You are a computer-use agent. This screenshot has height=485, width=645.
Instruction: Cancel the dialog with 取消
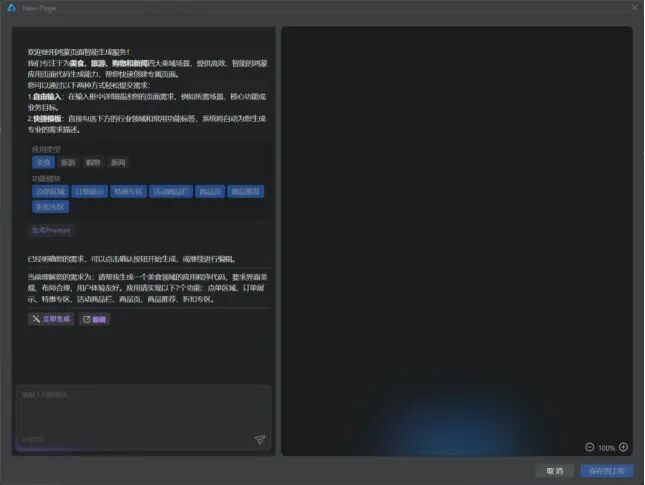click(x=555, y=471)
